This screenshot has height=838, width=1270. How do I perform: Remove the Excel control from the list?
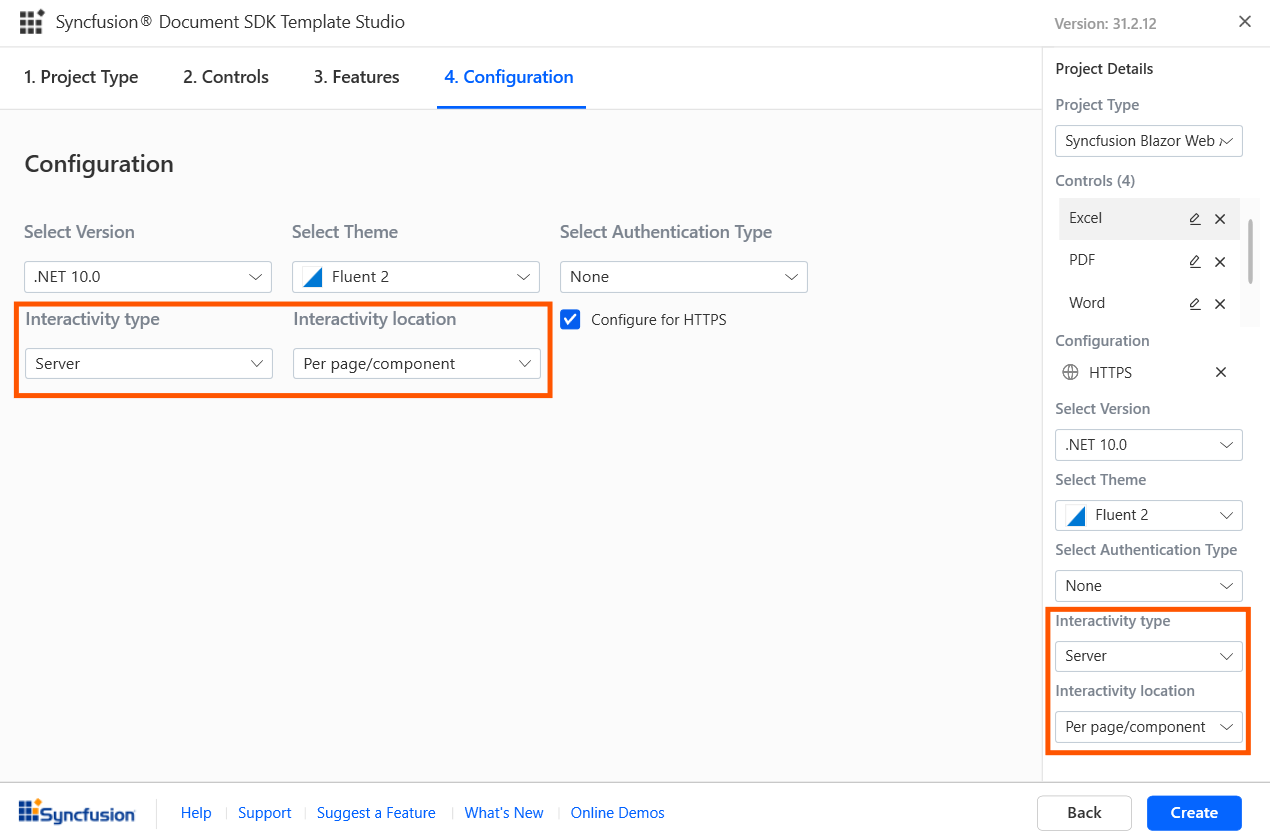click(1220, 218)
